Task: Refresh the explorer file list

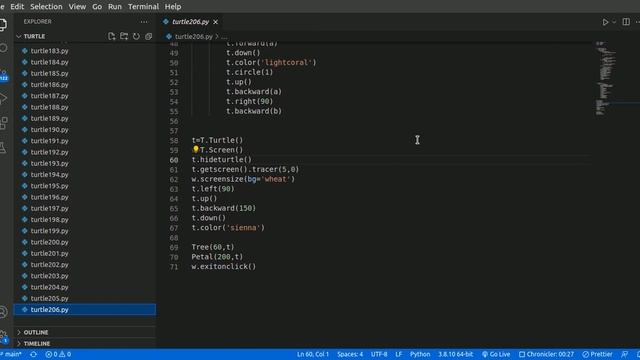Action: (136, 36)
